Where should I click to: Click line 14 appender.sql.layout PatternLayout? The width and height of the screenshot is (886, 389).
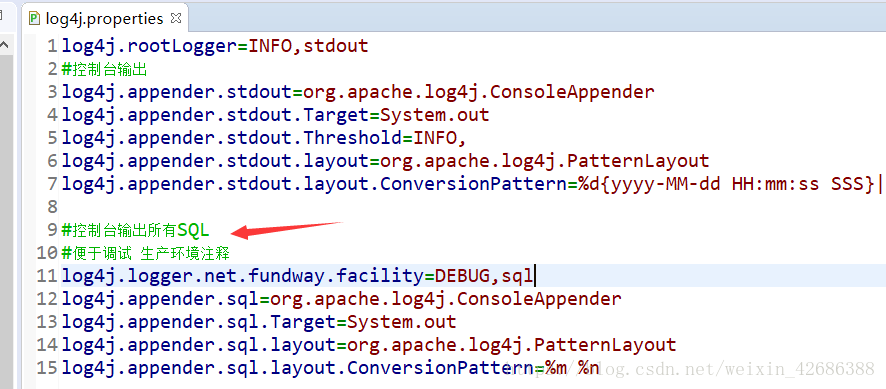(x=369, y=345)
